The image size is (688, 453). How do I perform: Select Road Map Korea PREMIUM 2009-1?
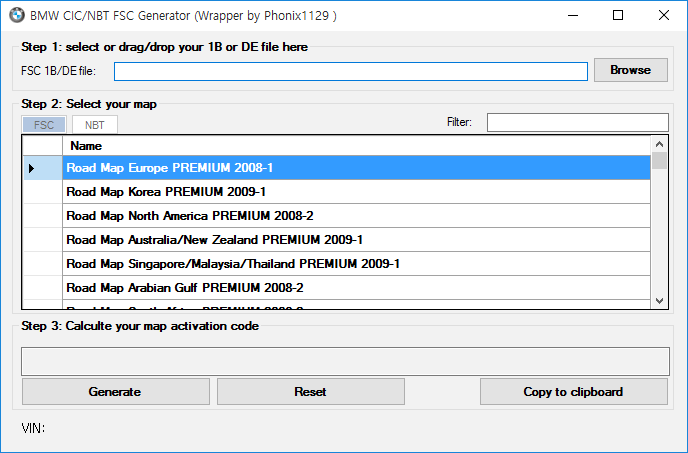click(356, 192)
